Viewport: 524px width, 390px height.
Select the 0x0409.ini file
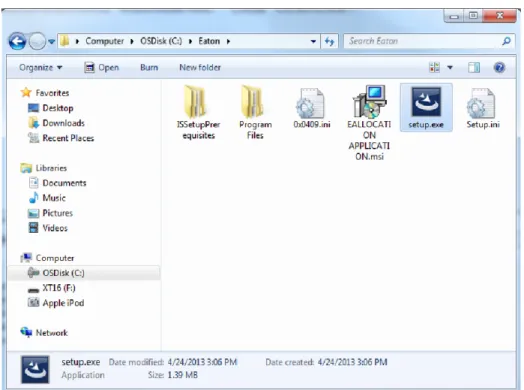click(312, 108)
